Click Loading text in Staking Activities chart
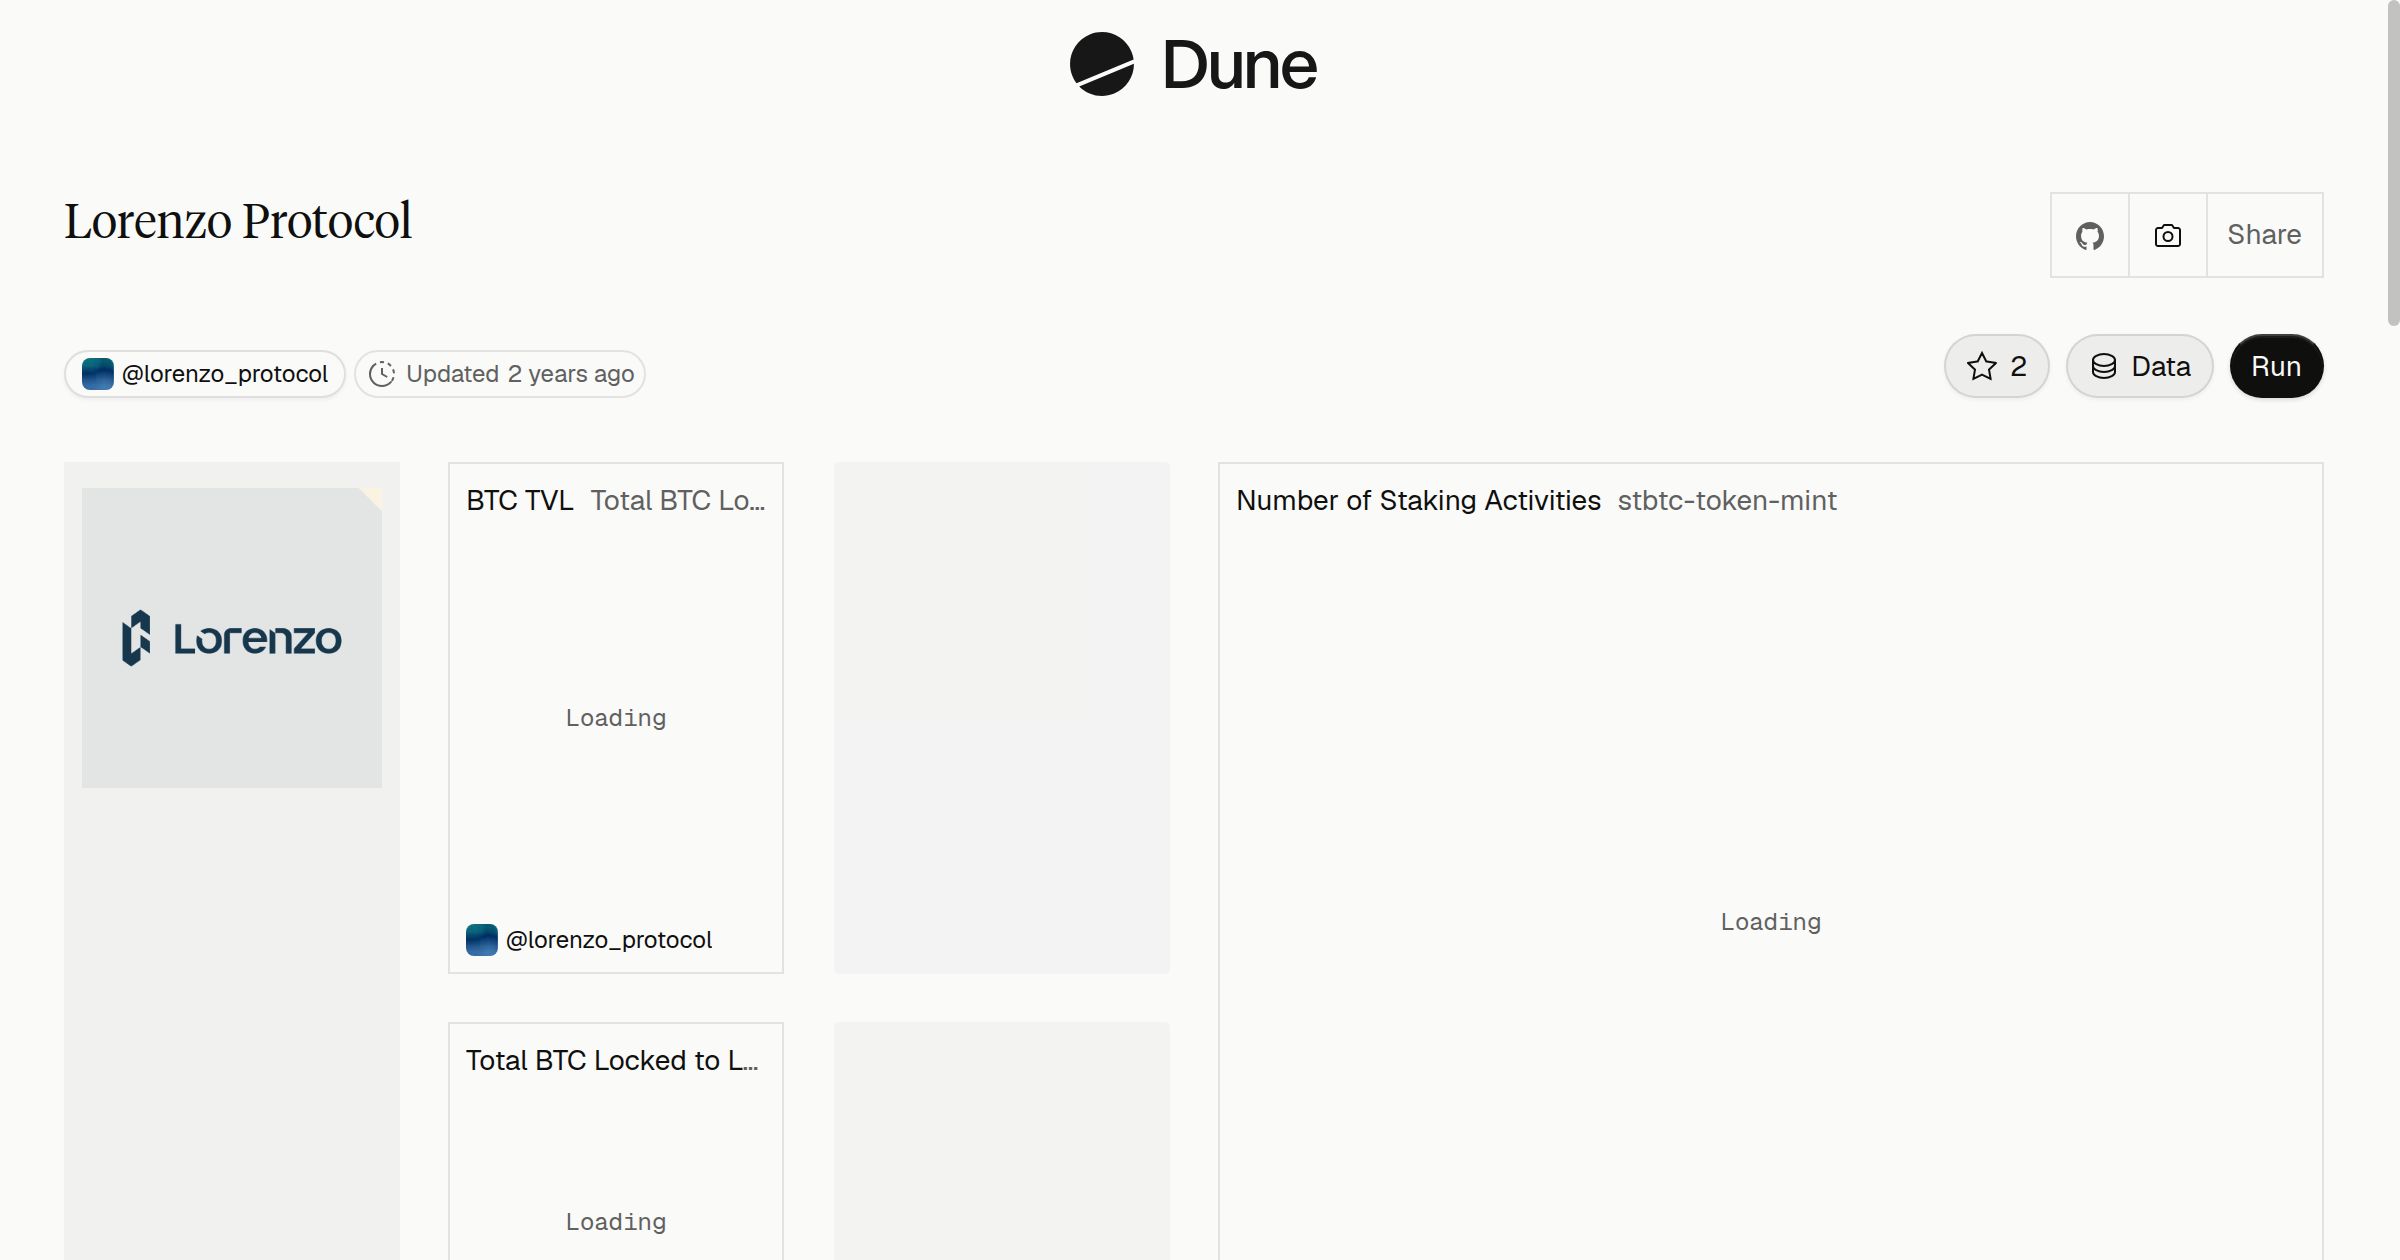Viewport: 2400px width, 1260px height. tap(1771, 922)
